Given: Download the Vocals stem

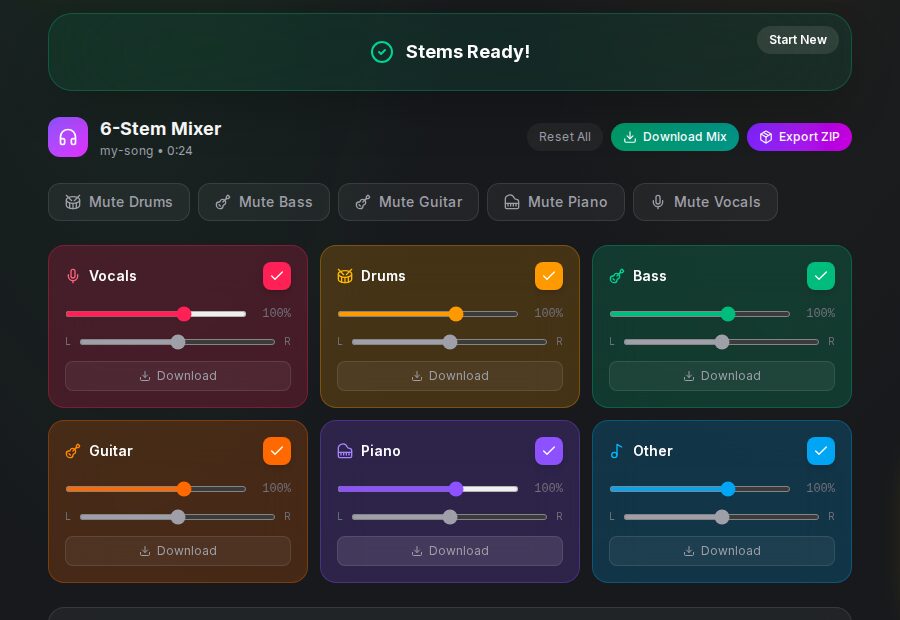Looking at the screenshot, I should (178, 376).
